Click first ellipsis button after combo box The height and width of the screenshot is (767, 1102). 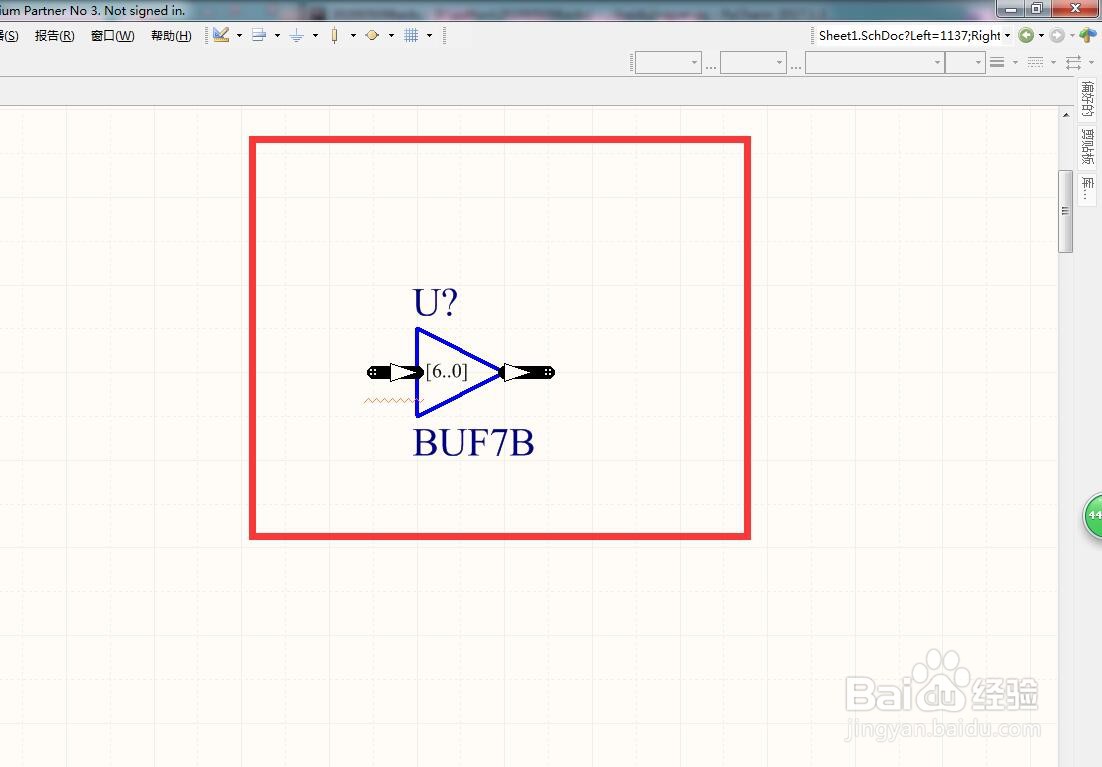(711, 65)
